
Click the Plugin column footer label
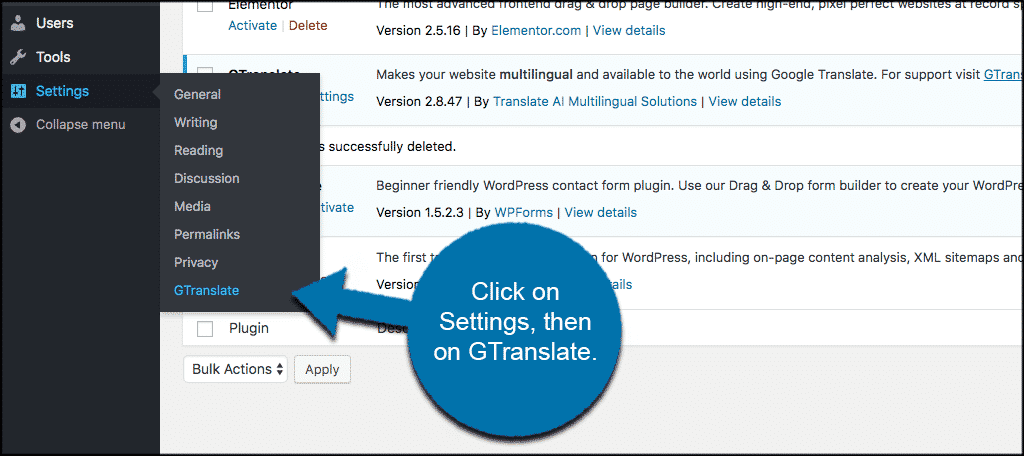click(249, 328)
